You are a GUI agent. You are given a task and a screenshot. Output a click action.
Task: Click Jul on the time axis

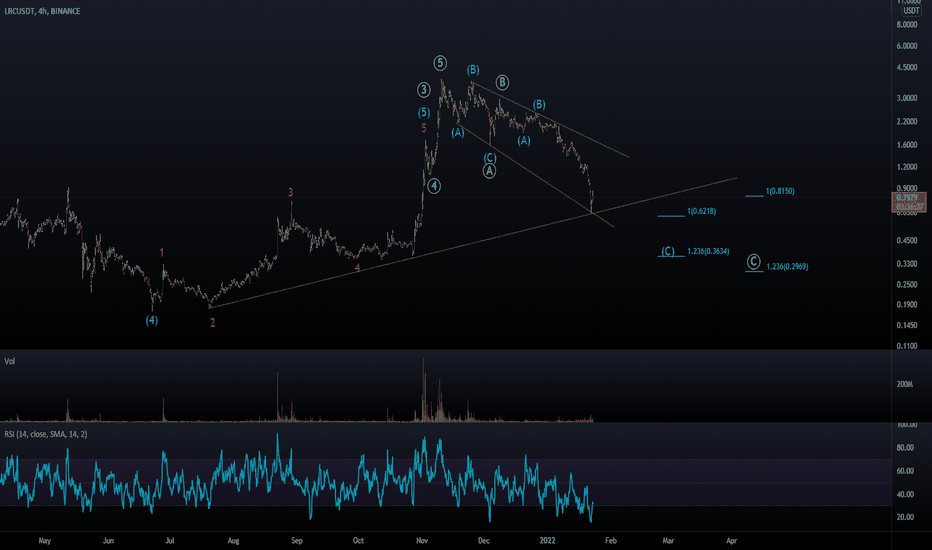(x=169, y=541)
